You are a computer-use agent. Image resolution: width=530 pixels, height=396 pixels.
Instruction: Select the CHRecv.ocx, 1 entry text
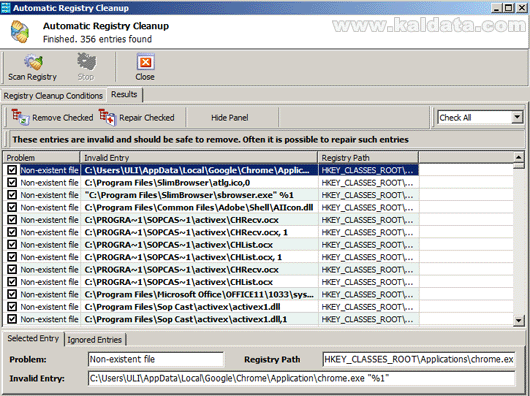(x=186, y=232)
